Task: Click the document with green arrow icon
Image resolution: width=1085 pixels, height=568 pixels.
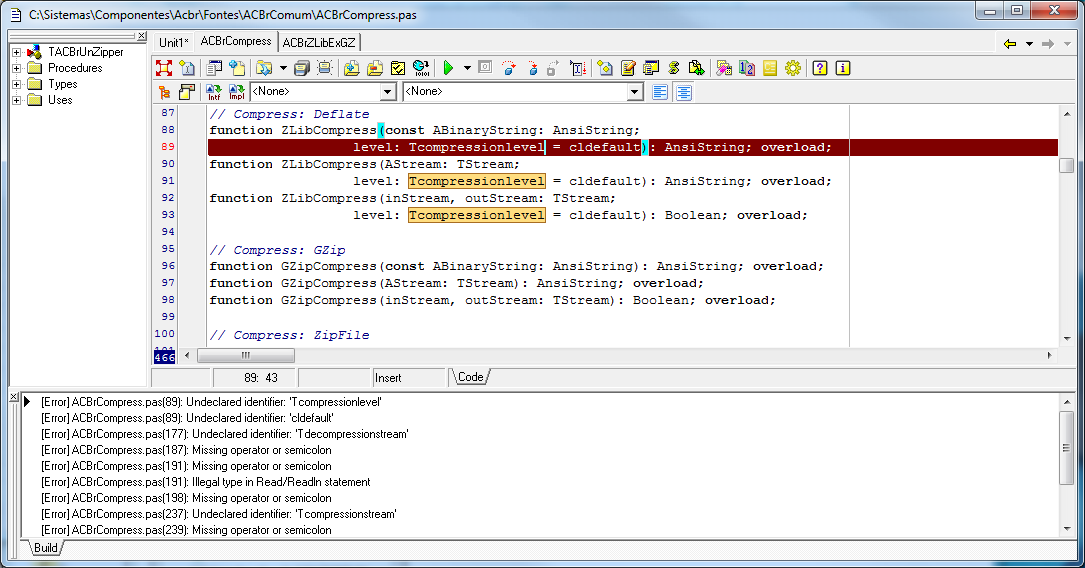Action: click(697, 68)
